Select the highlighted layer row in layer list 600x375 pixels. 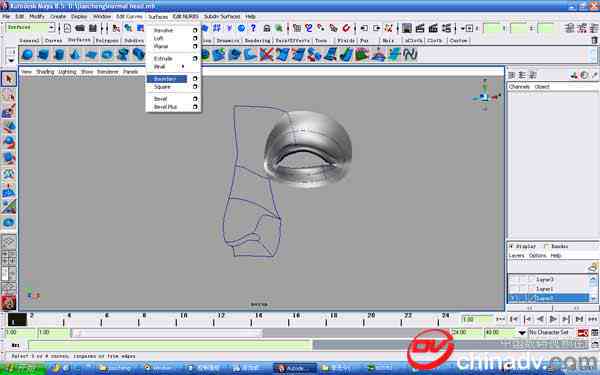coord(548,298)
